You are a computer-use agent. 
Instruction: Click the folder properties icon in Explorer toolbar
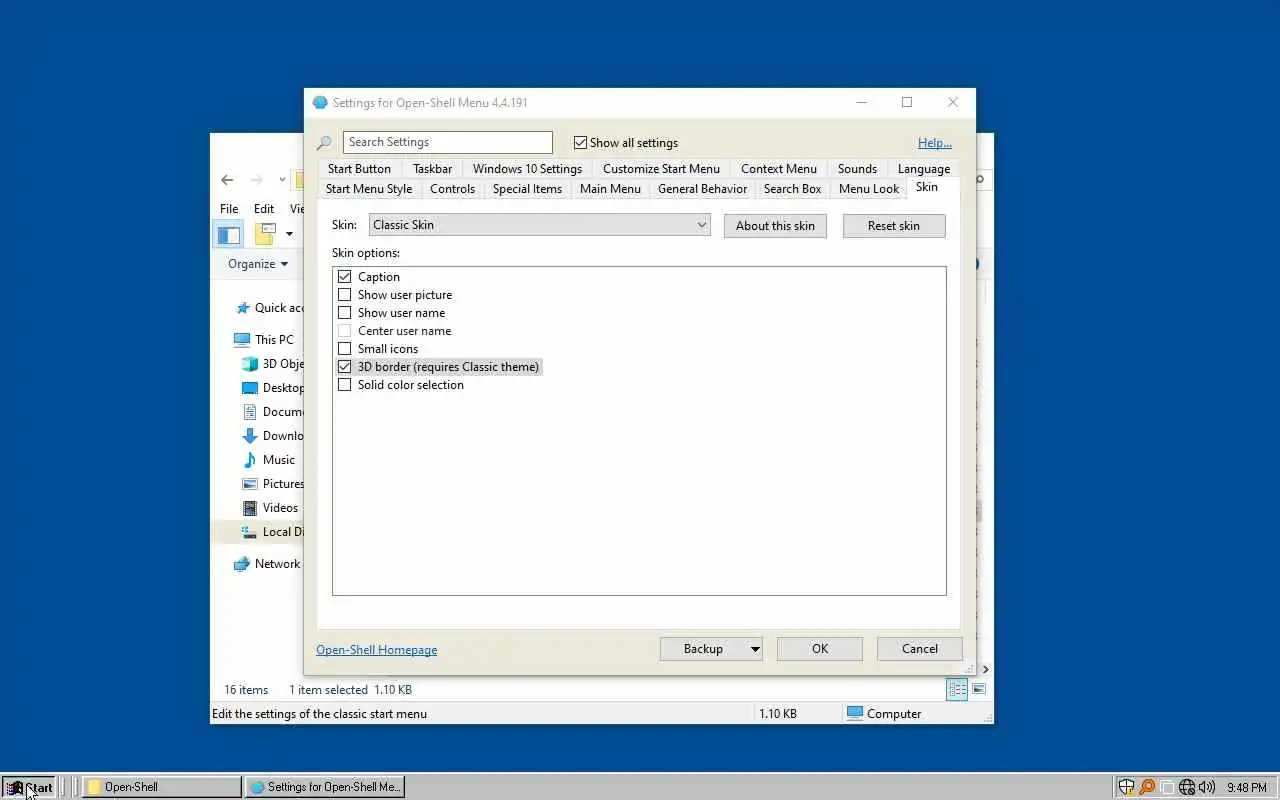click(266, 234)
